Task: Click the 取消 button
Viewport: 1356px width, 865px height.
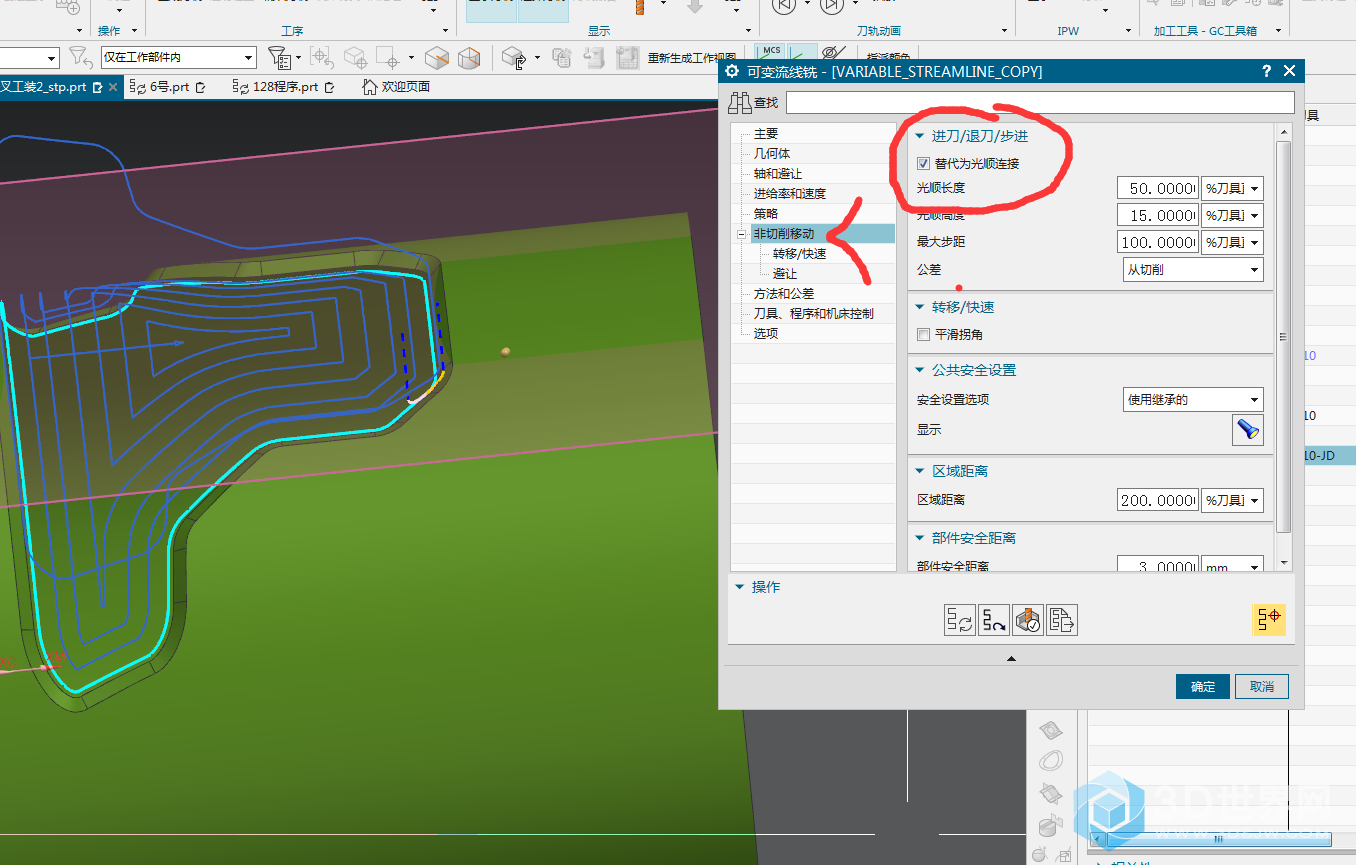Action: 1262,686
